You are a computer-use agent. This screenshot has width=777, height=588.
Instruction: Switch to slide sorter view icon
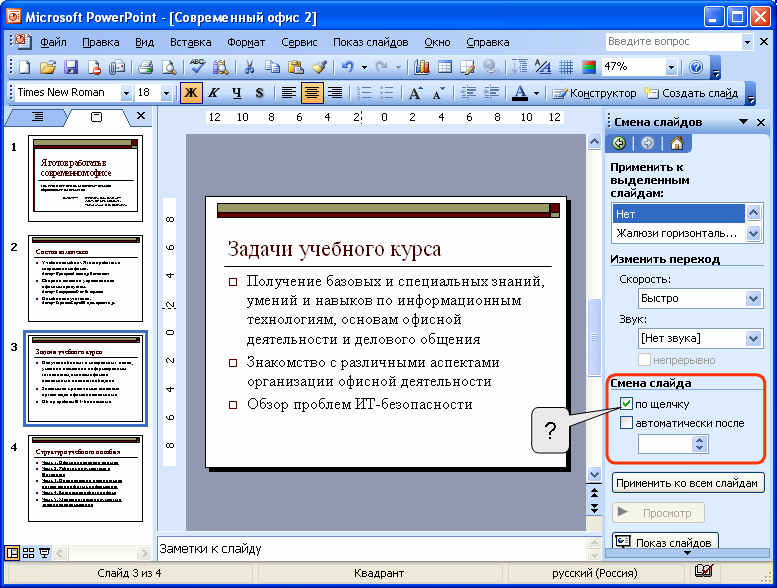[29, 553]
